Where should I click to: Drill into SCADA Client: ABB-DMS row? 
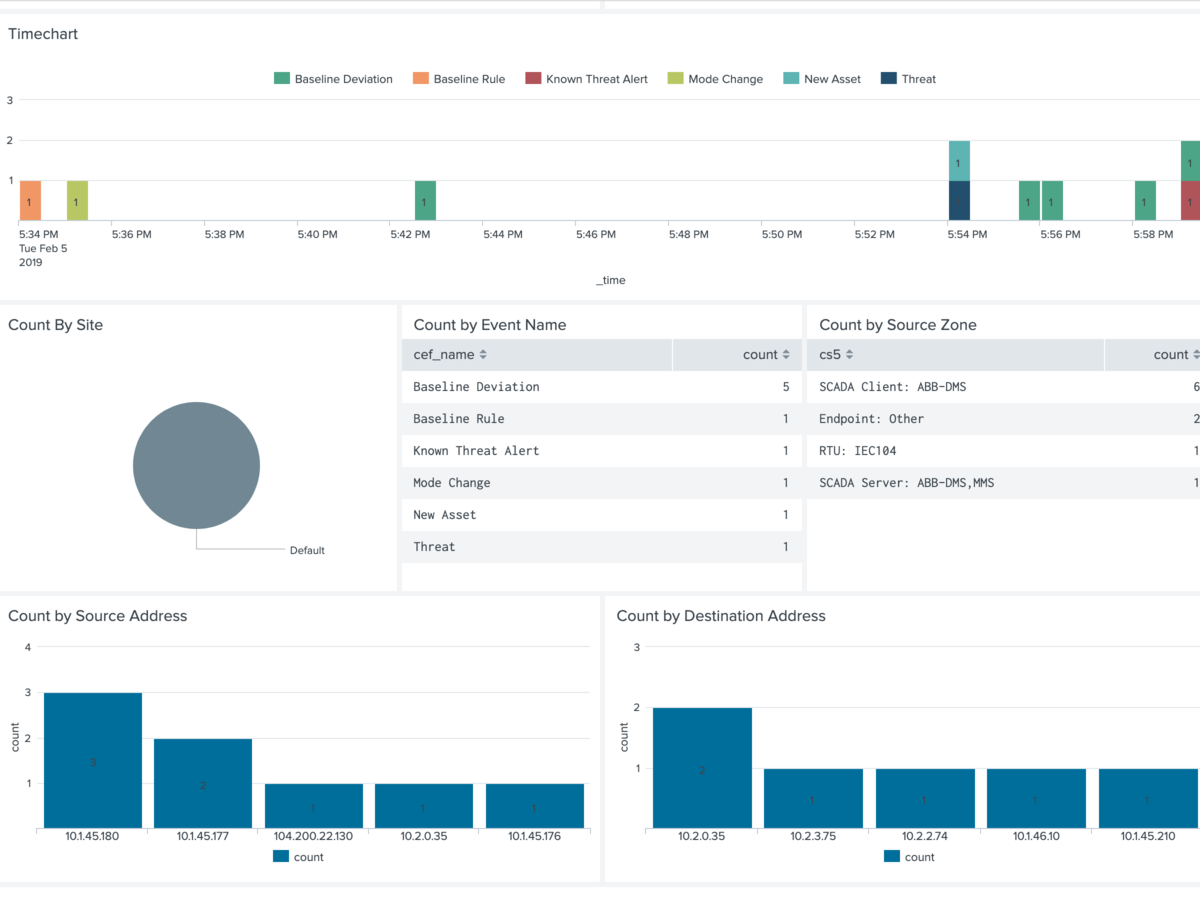pyautogui.click(x=892, y=387)
